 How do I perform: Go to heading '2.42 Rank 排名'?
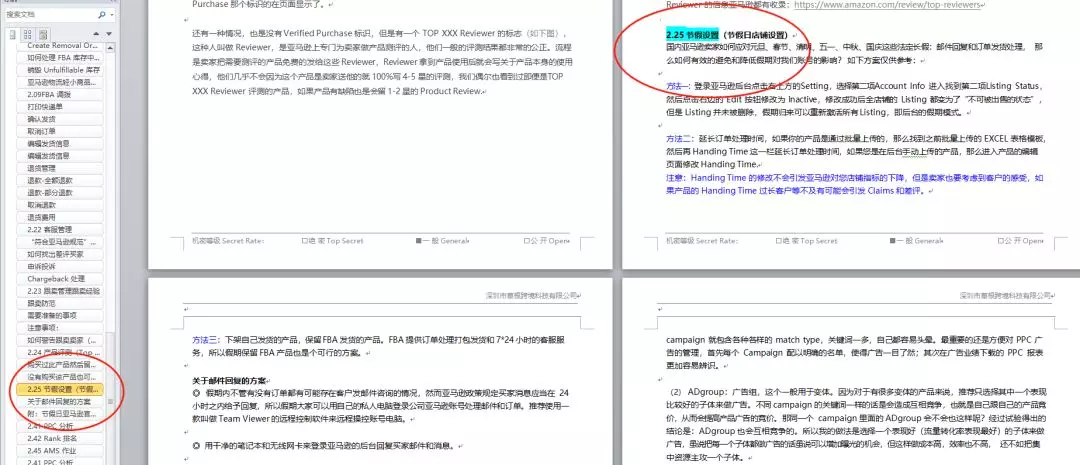62,438
